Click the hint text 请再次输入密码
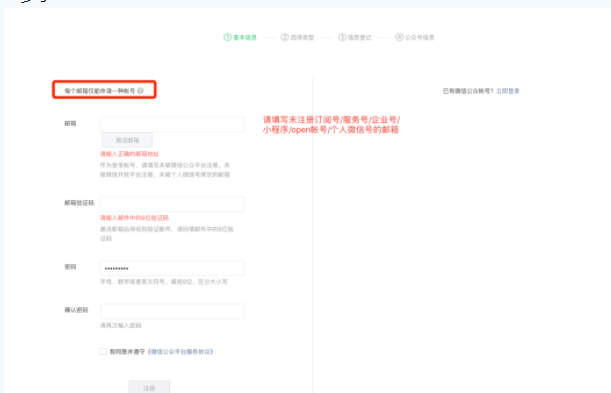 (121, 326)
